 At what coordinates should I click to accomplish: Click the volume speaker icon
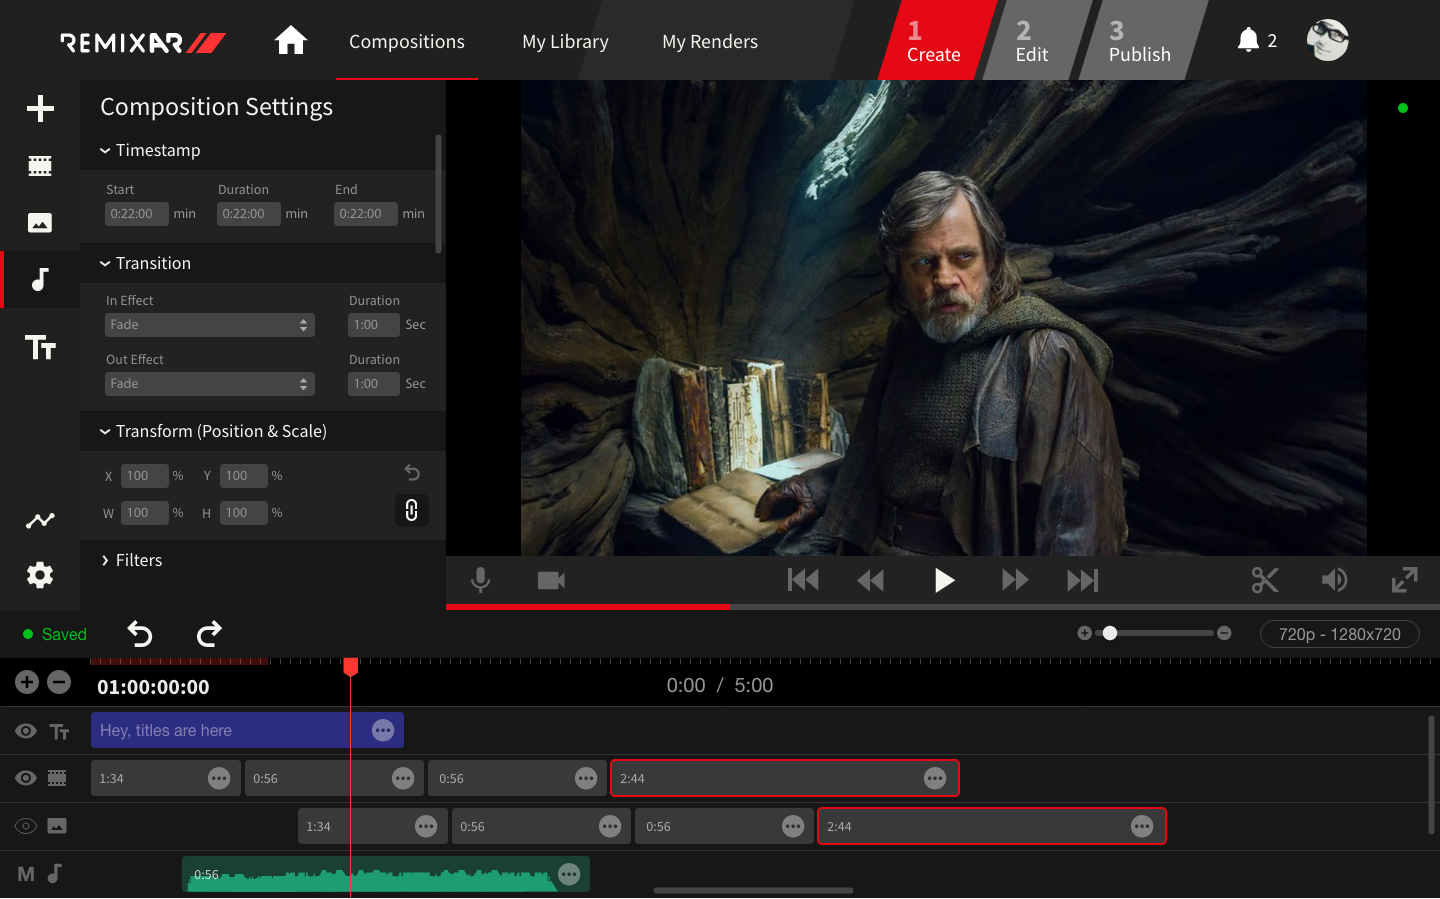pos(1334,580)
